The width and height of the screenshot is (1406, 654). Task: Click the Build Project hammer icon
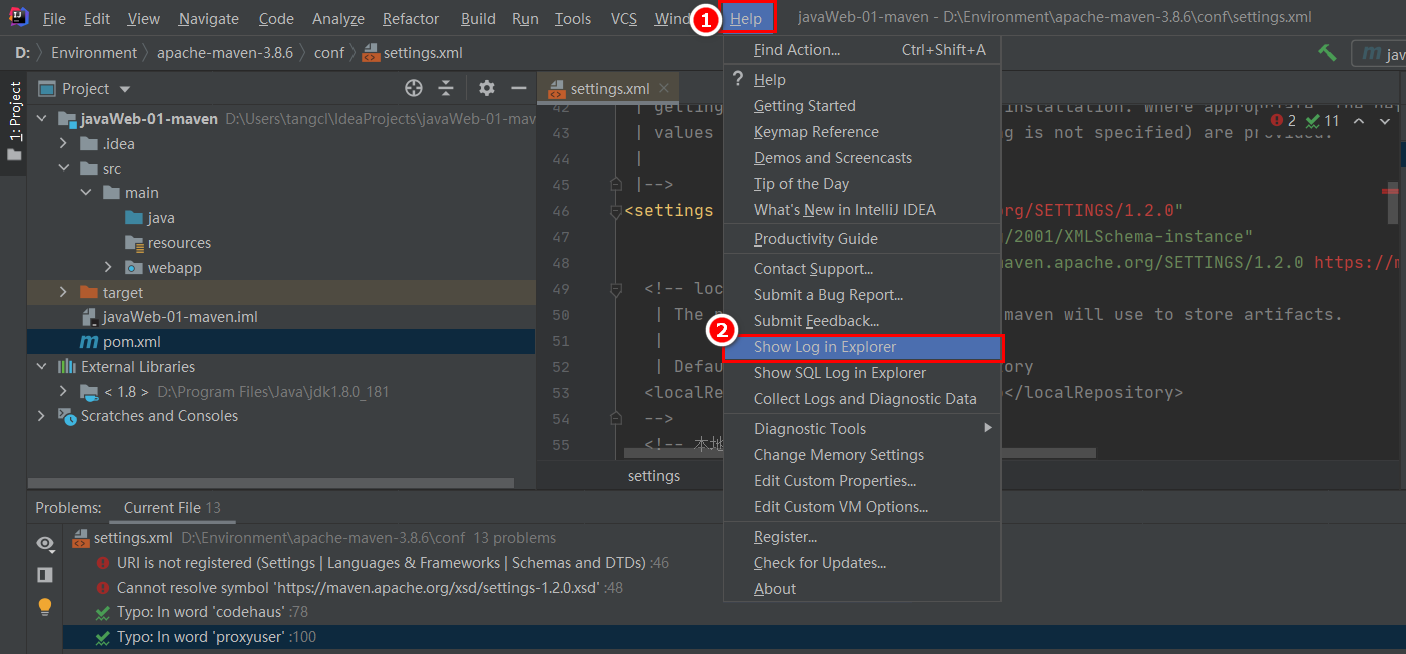tap(1327, 53)
